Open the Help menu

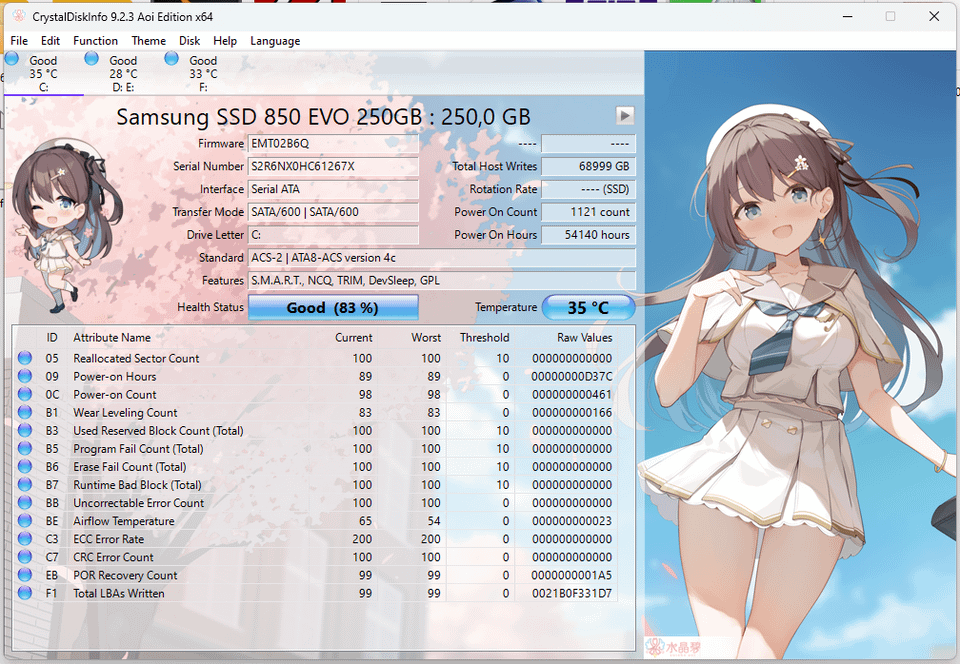[x=225, y=41]
